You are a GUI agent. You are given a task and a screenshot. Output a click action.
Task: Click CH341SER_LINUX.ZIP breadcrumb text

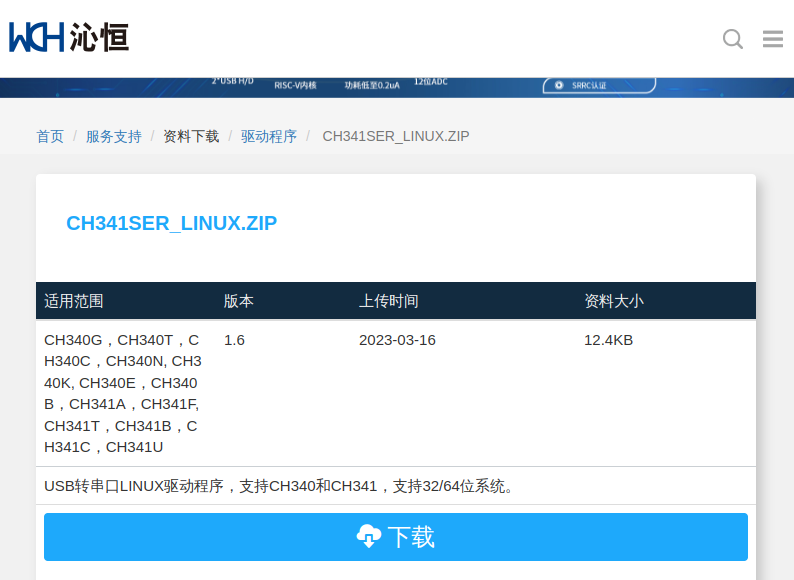click(395, 136)
